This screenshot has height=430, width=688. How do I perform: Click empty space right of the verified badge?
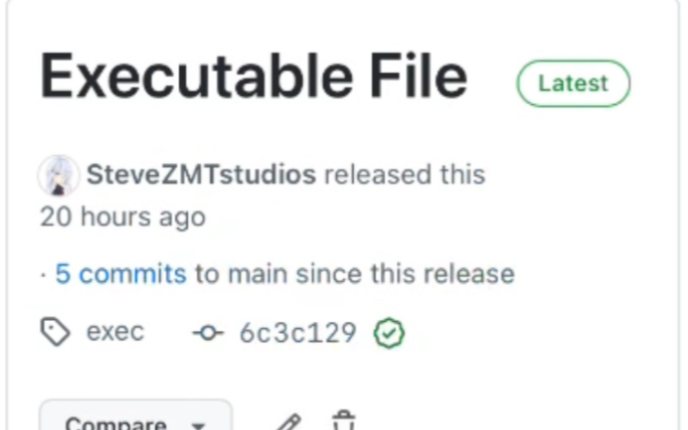coord(527,333)
